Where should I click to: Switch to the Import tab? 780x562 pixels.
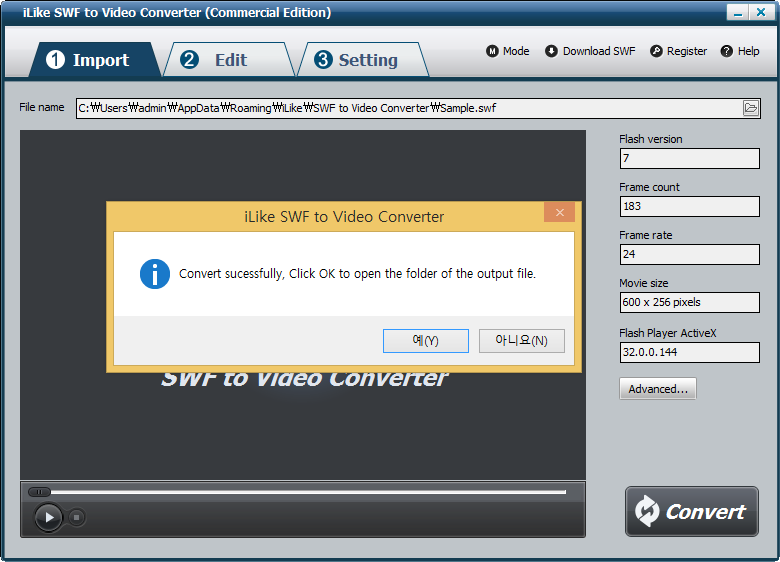coord(94,60)
